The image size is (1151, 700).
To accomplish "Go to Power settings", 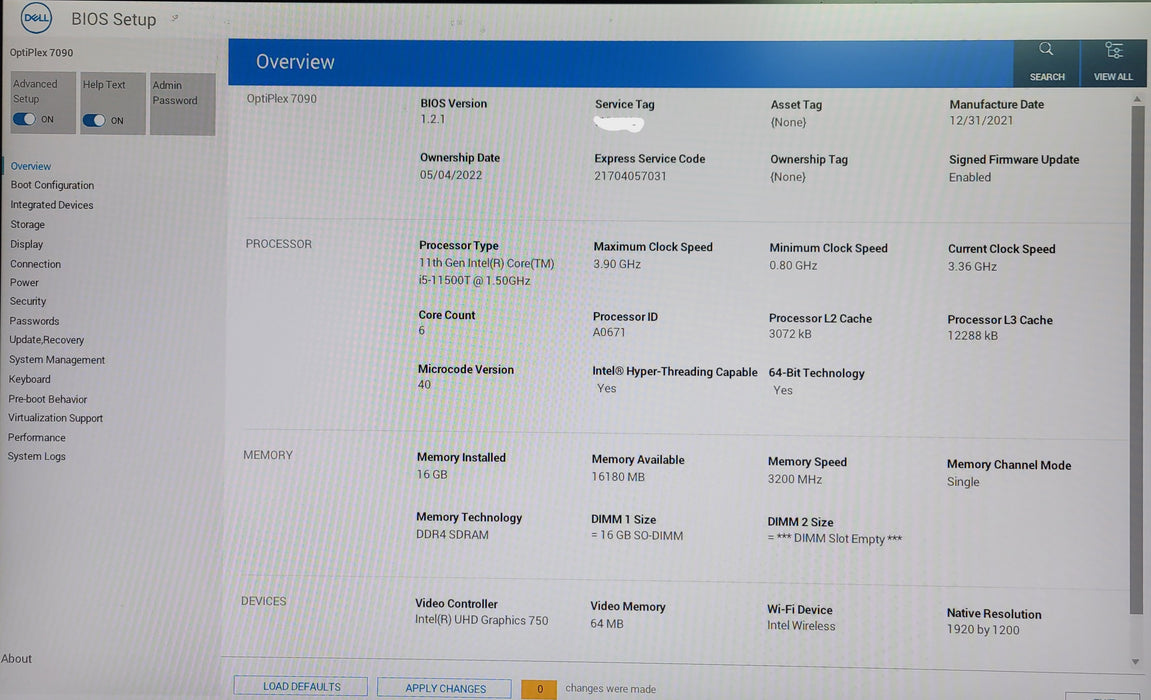I will pos(24,282).
